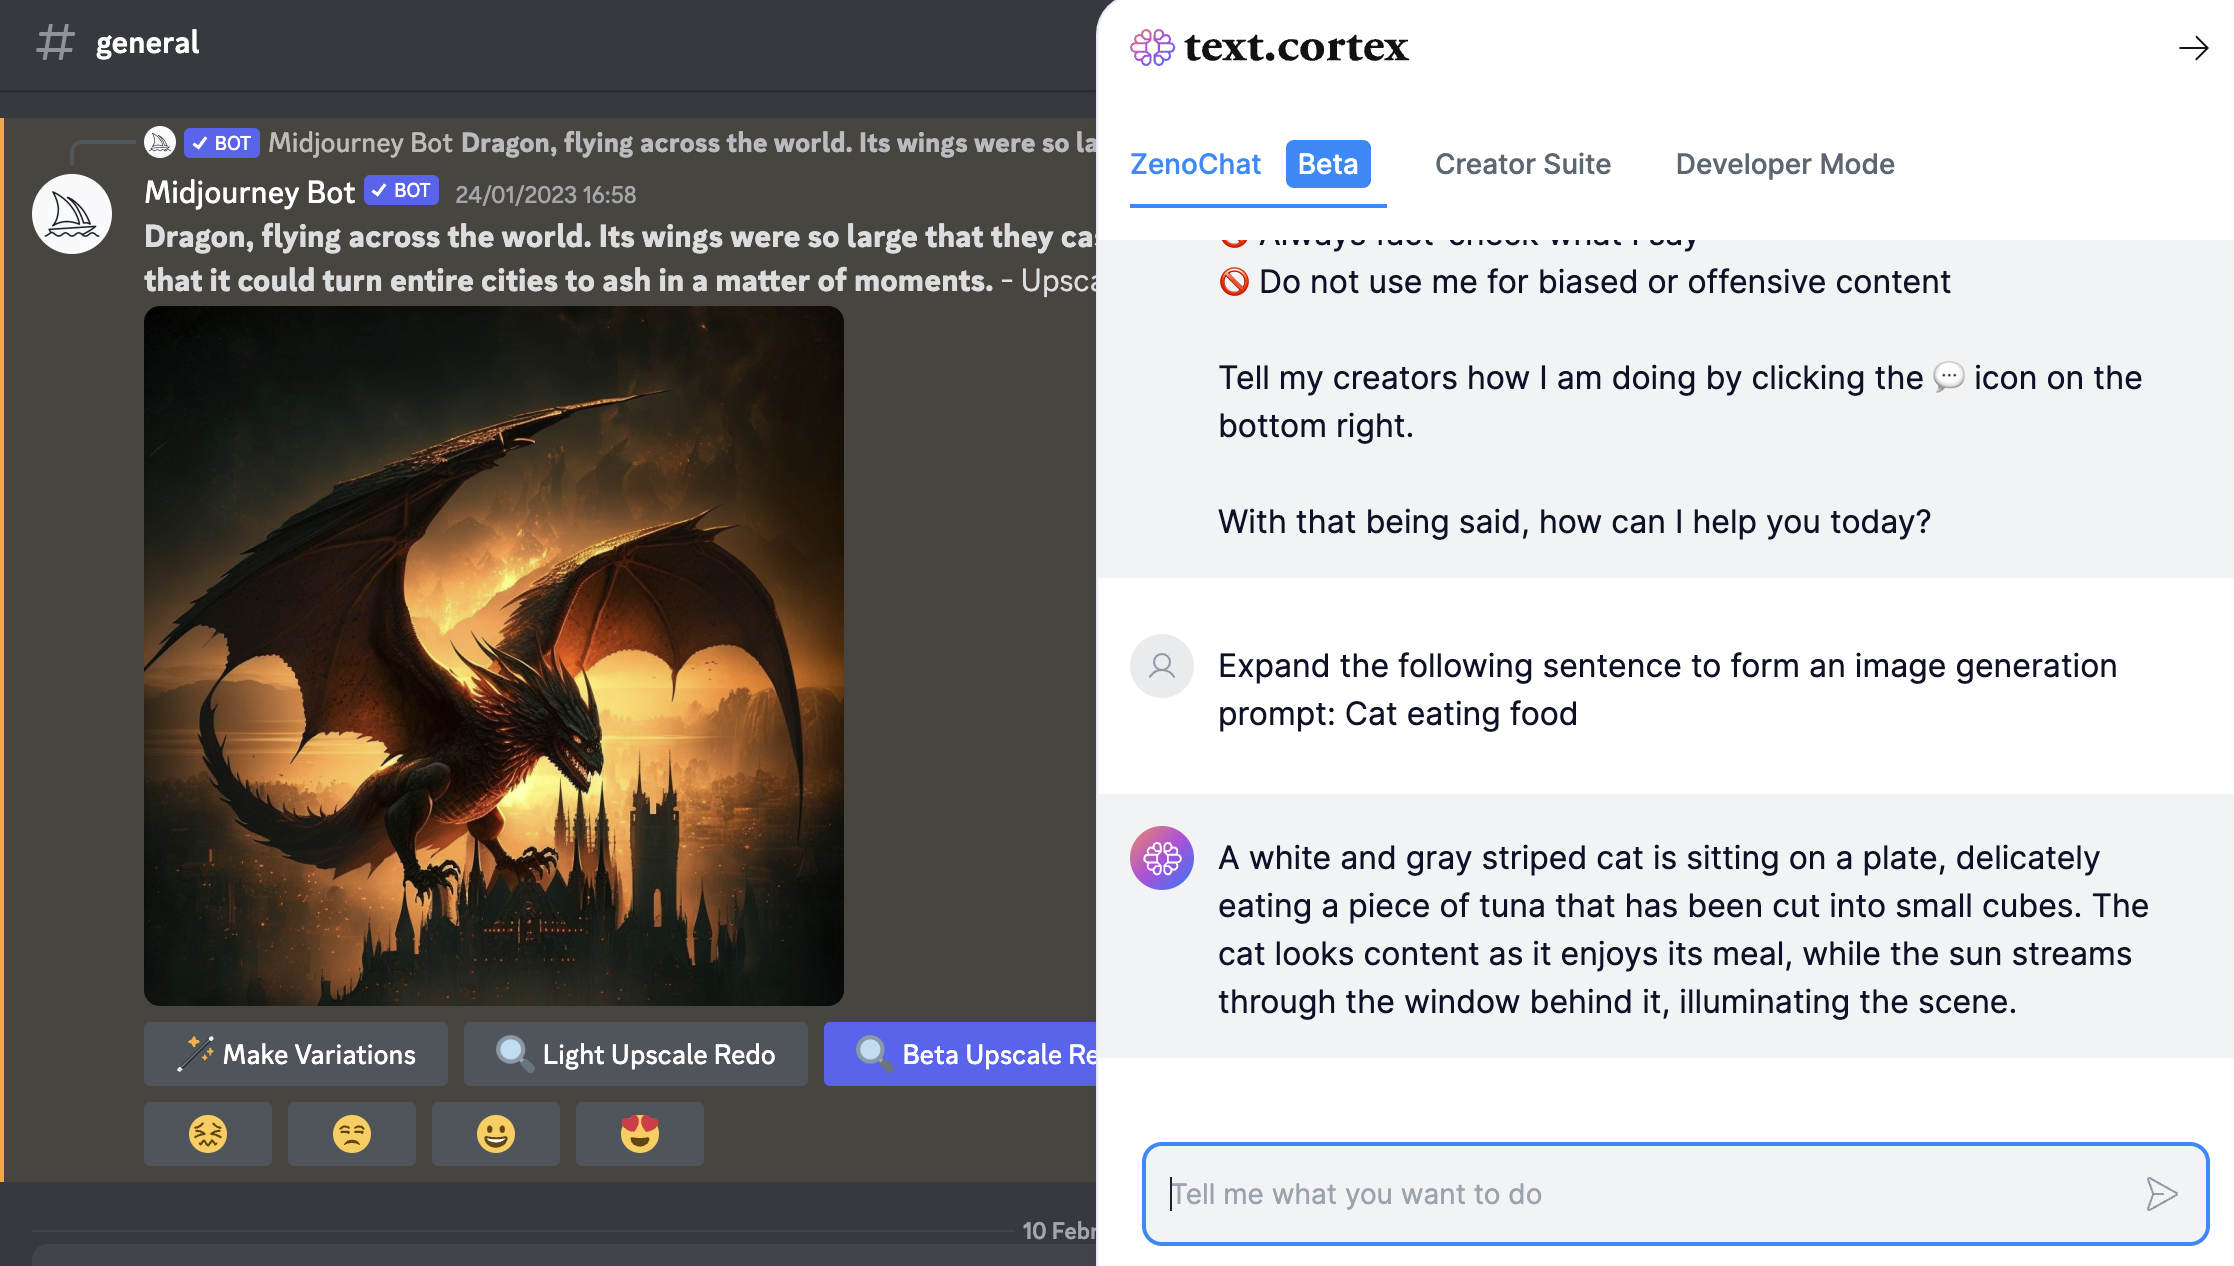This screenshot has width=2234, height=1266.
Task: Click the user avatar beside the prompt message
Action: click(1161, 666)
